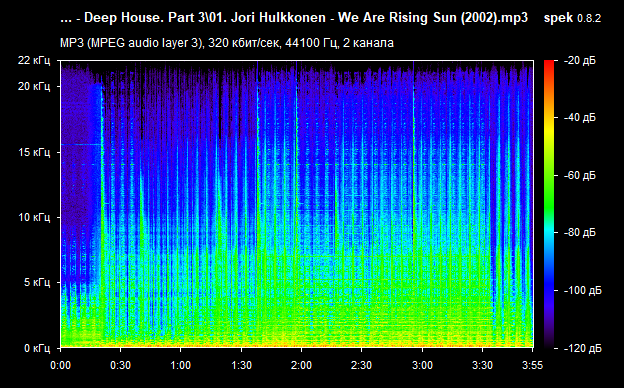Click the 22 кГц frequency axis label

(34, 60)
